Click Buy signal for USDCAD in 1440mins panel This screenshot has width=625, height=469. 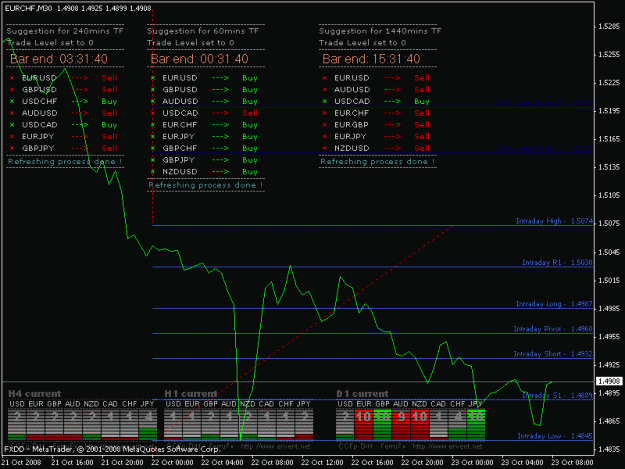422,101
